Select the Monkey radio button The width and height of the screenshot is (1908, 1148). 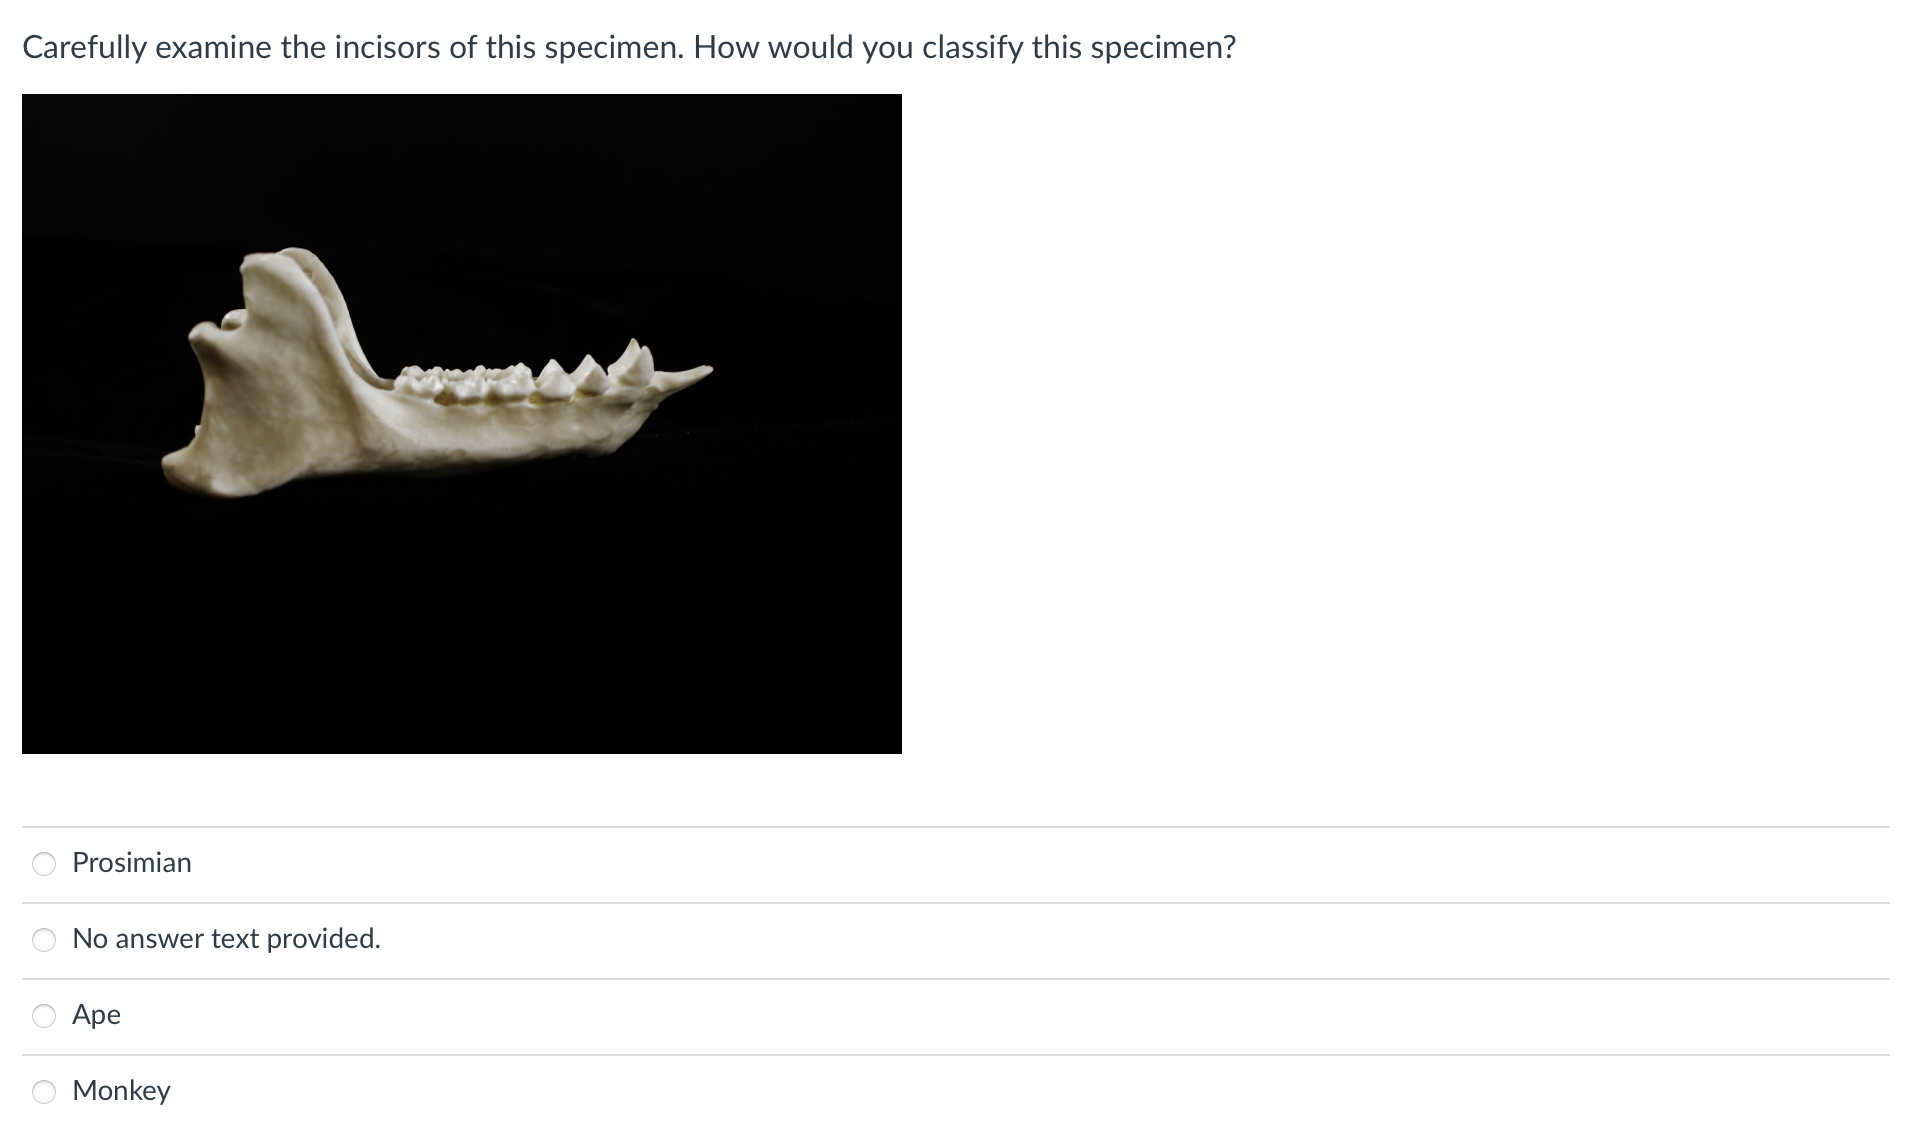pyautogui.click(x=44, y=1092)
